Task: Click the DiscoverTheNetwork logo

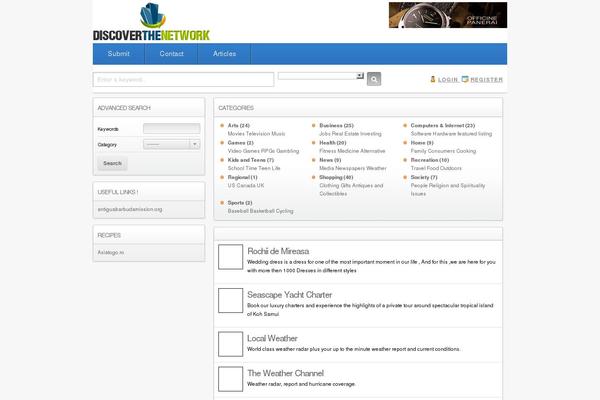Action: [x=151, y=22]
